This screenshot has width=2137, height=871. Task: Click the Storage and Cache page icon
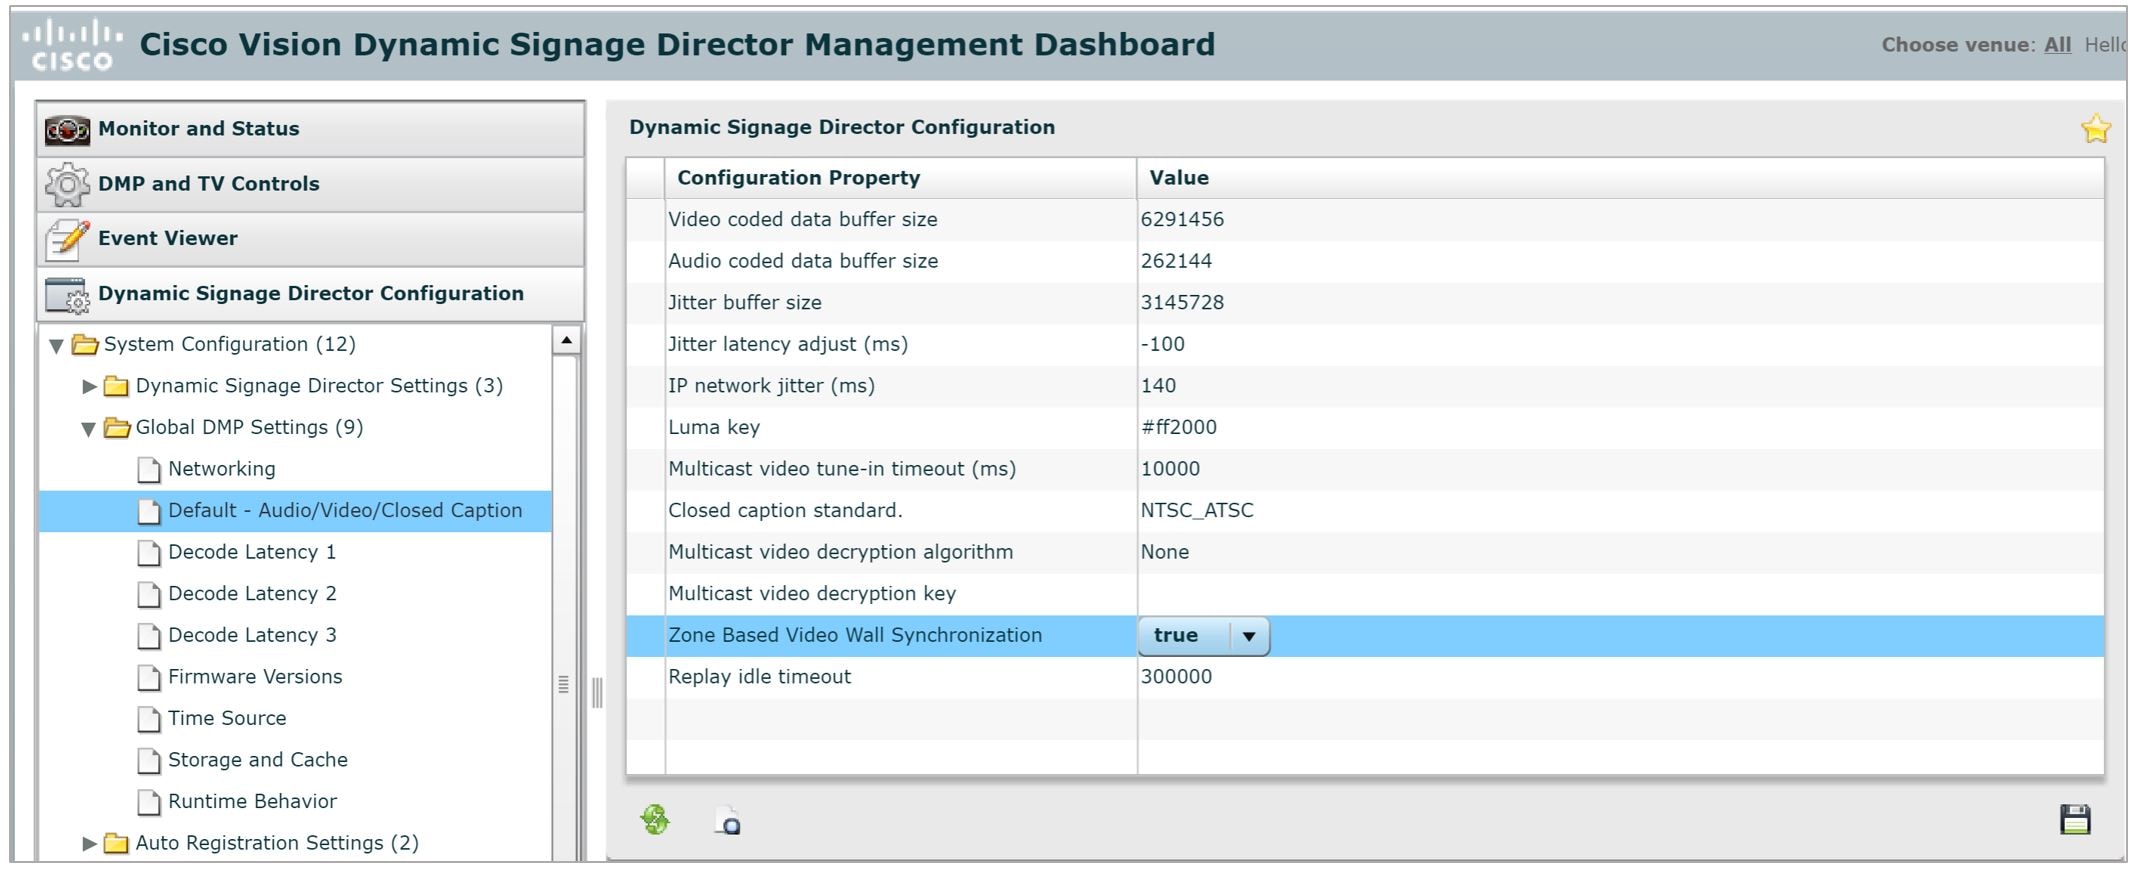149,761
